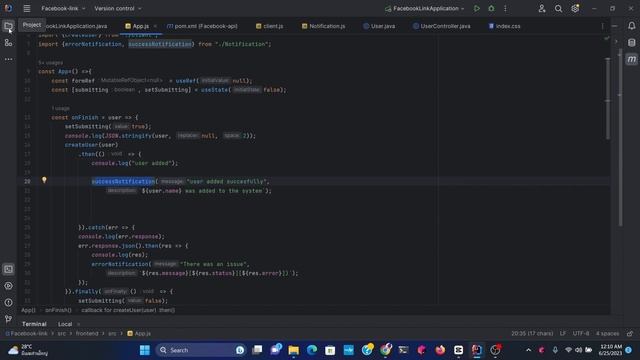Click caret position 20:35 in status bar

click(x=532, y=333)
